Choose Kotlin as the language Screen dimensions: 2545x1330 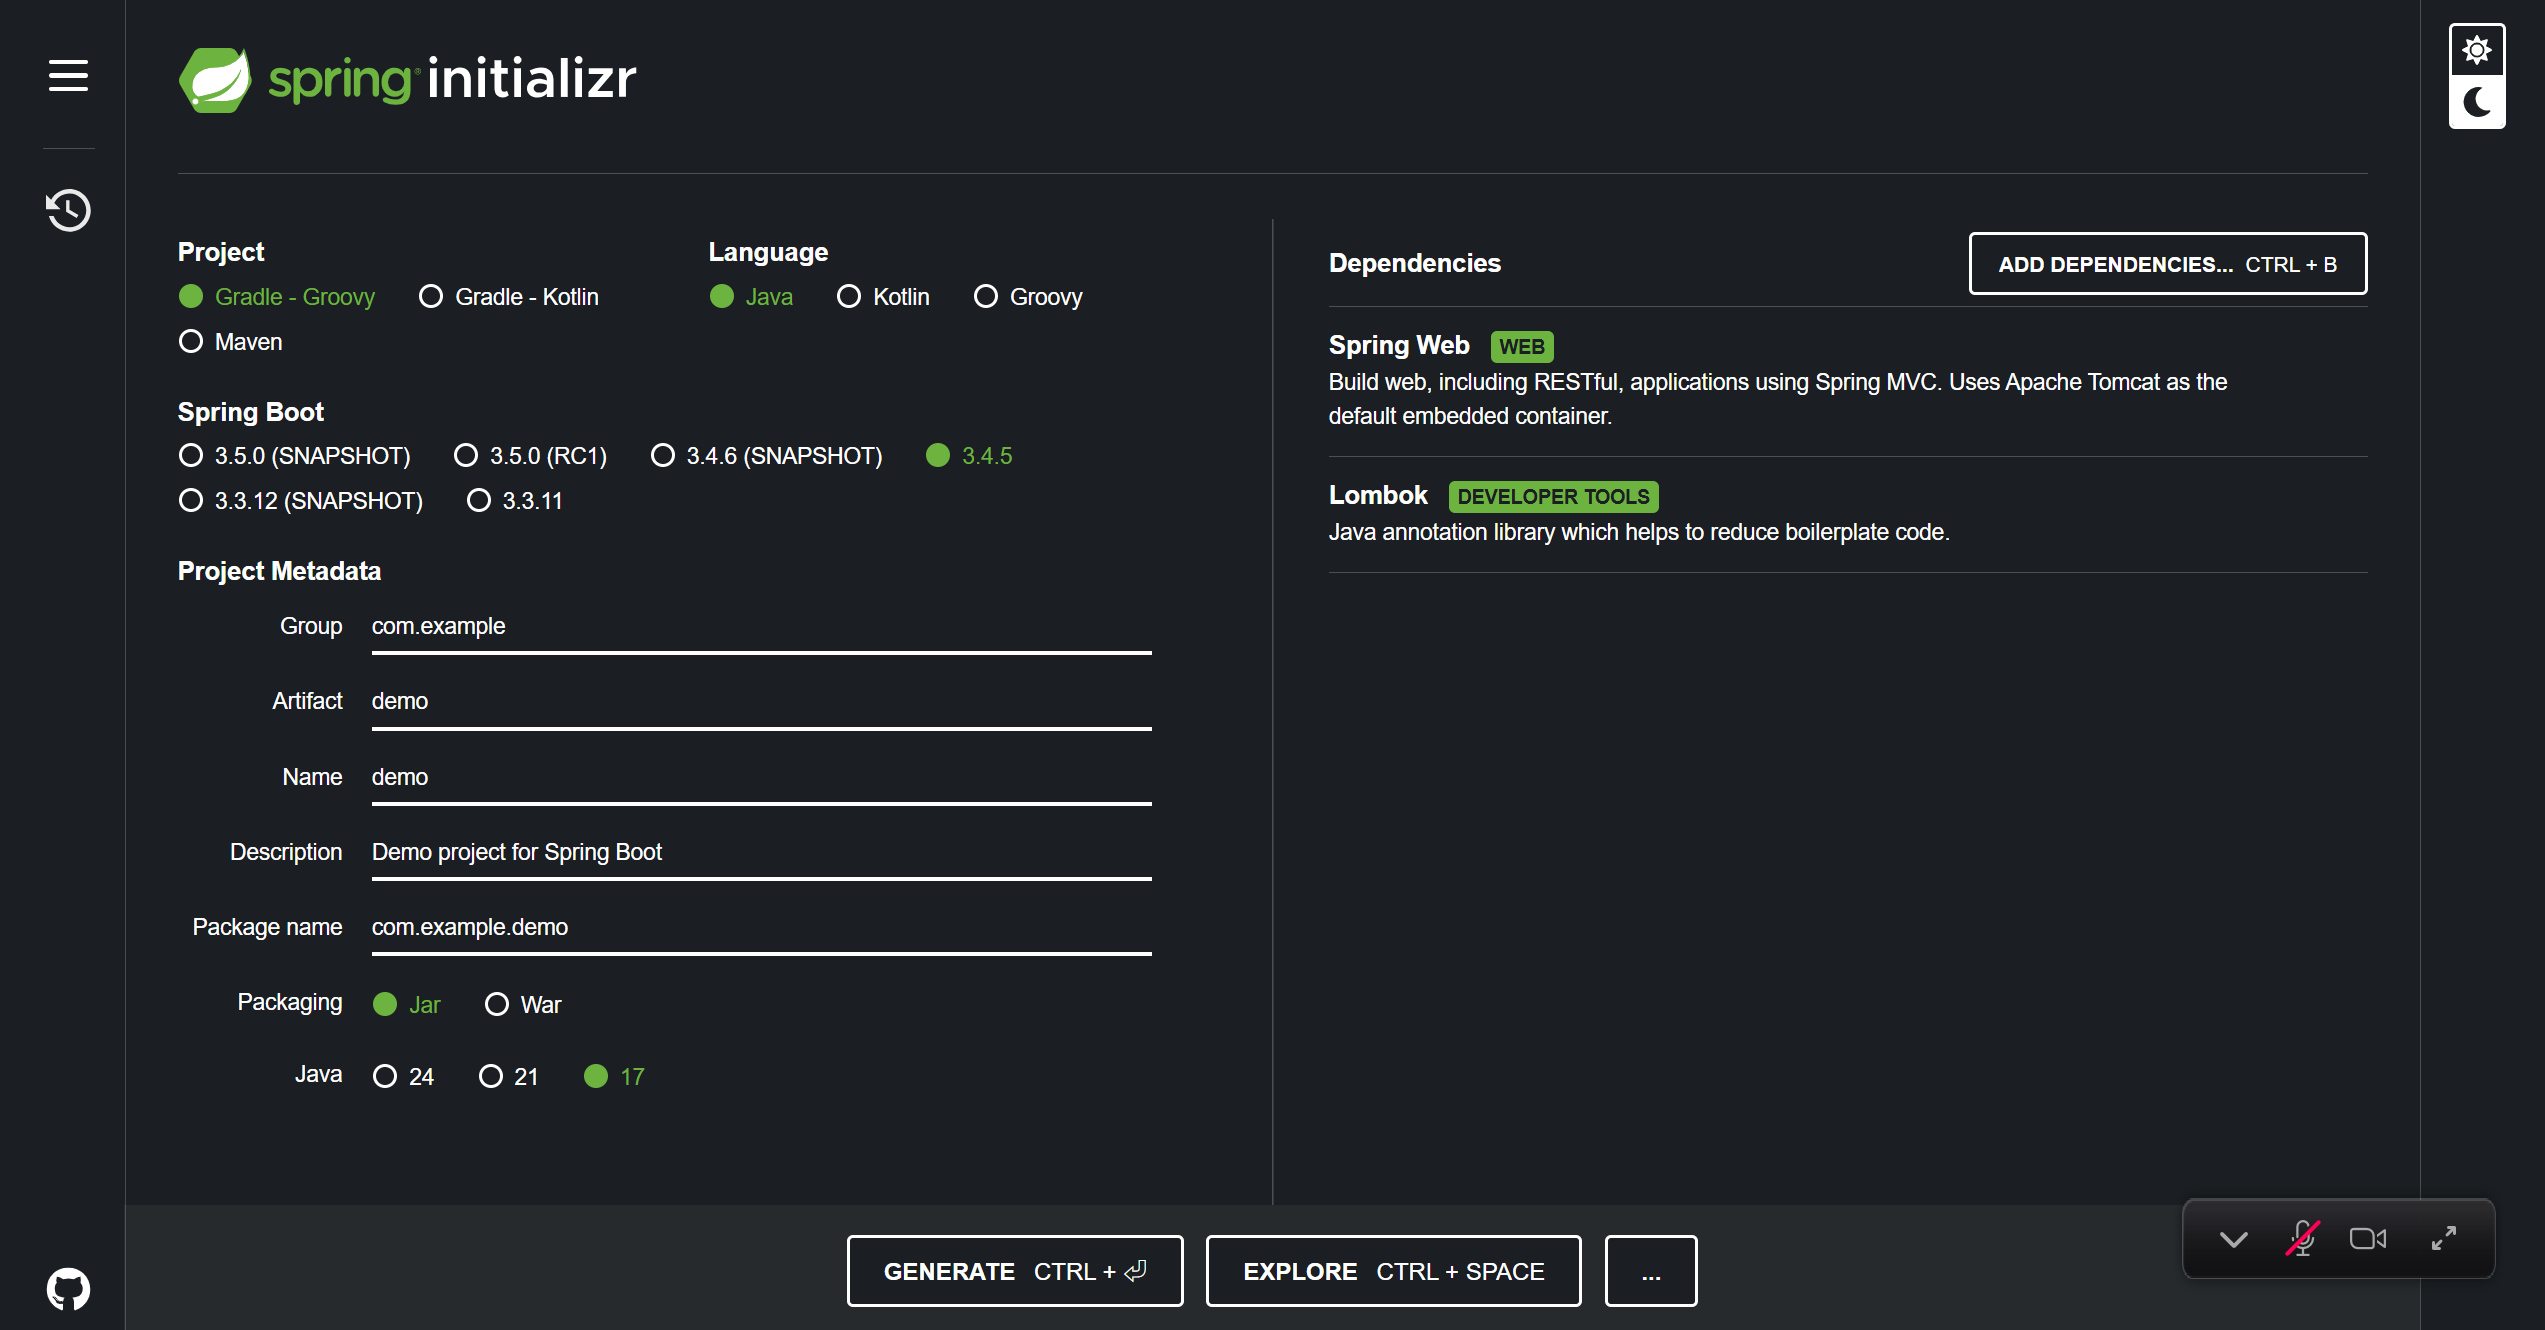click(x=849, y=297)
